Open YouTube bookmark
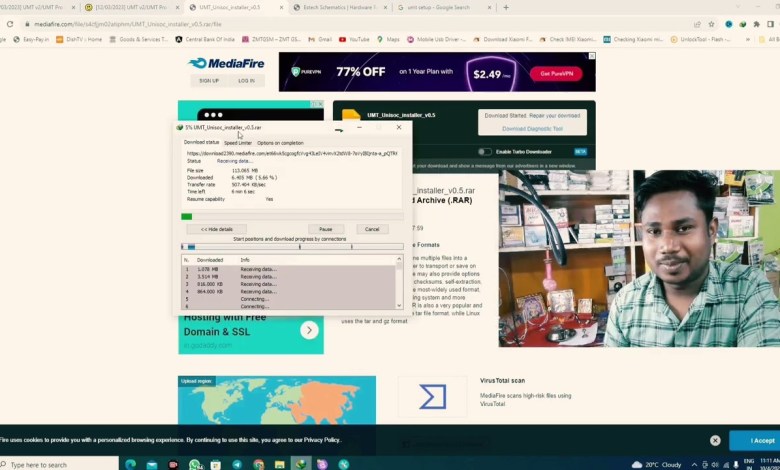Image resolution: width=780 pixels, height=470 pixels. tap(354, 39)
